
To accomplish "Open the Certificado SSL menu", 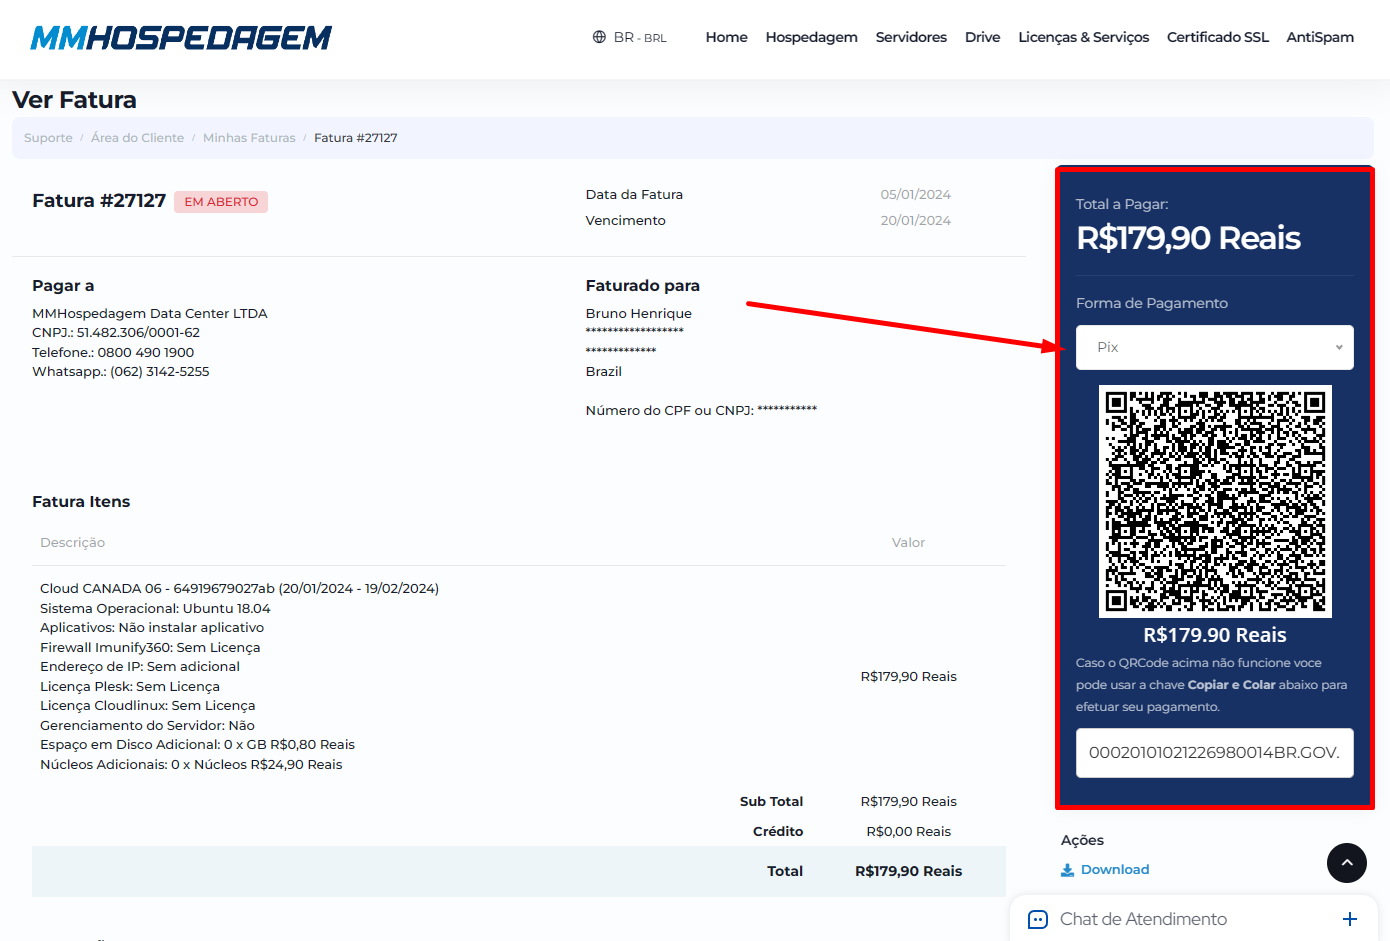I will click(1217, 37).
